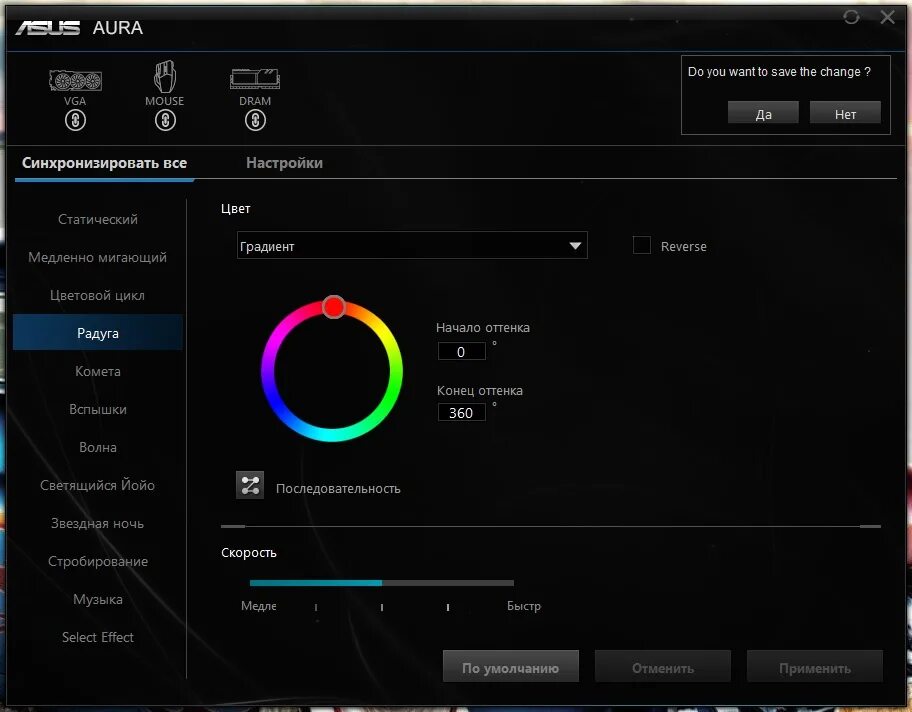Select Звездная ночь effect
This screenshot has width=912, height=712.
point(98,524)
